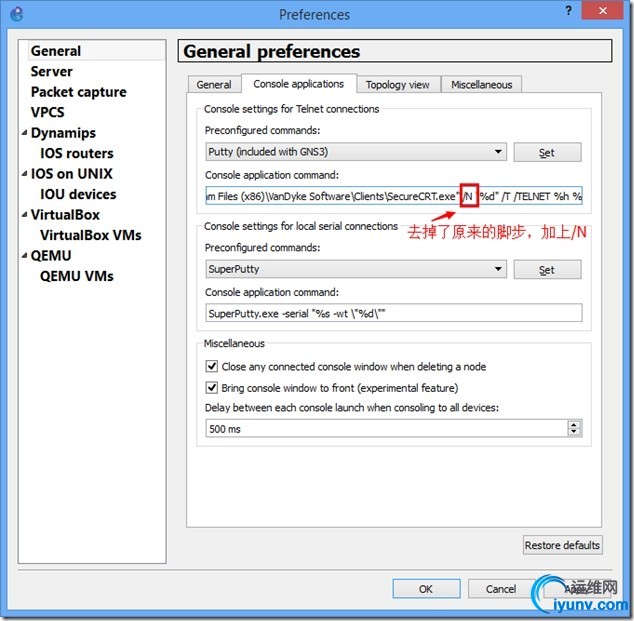Click the Telnet console application command field

tap(394, 196)
